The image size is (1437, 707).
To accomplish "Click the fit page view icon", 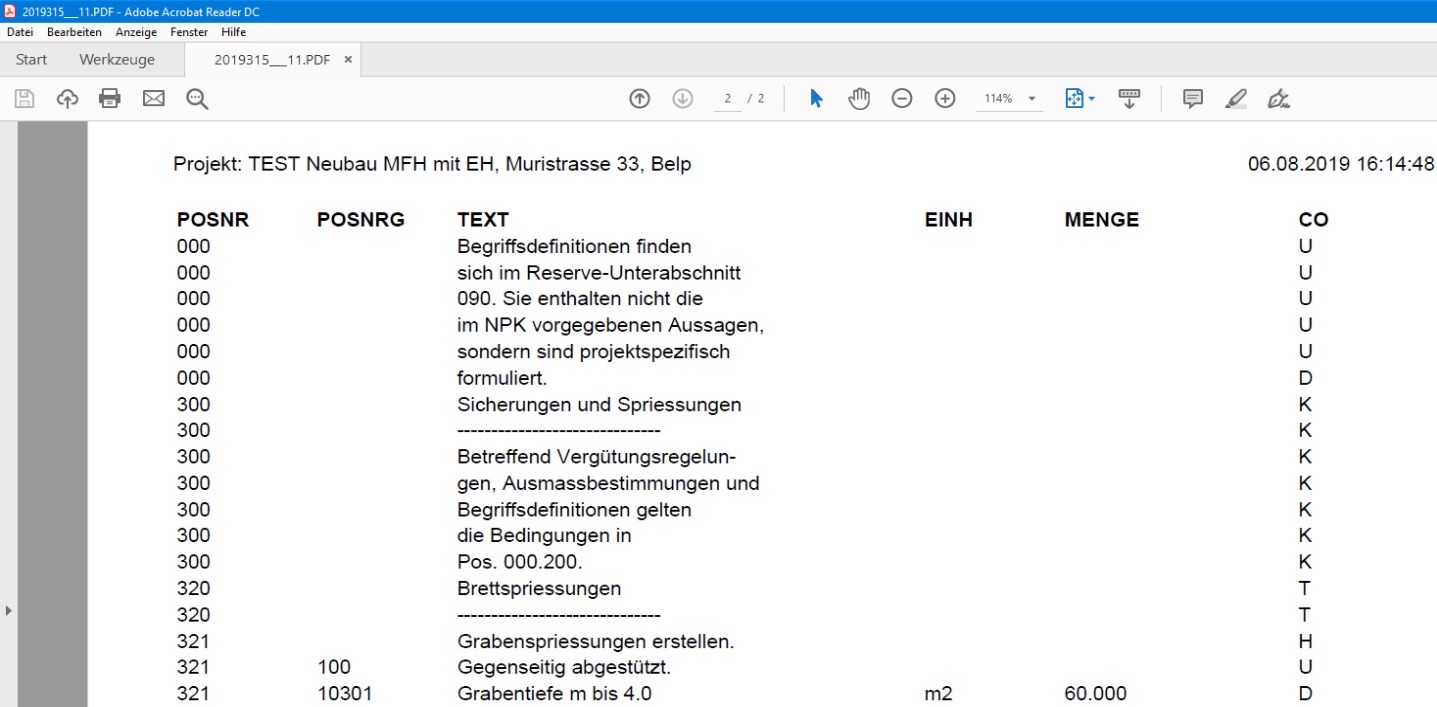I will click(1075, 98).
